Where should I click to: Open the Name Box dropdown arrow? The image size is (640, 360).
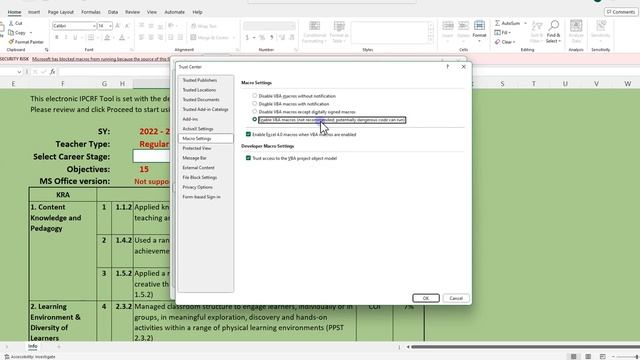[x=19, y=72]
